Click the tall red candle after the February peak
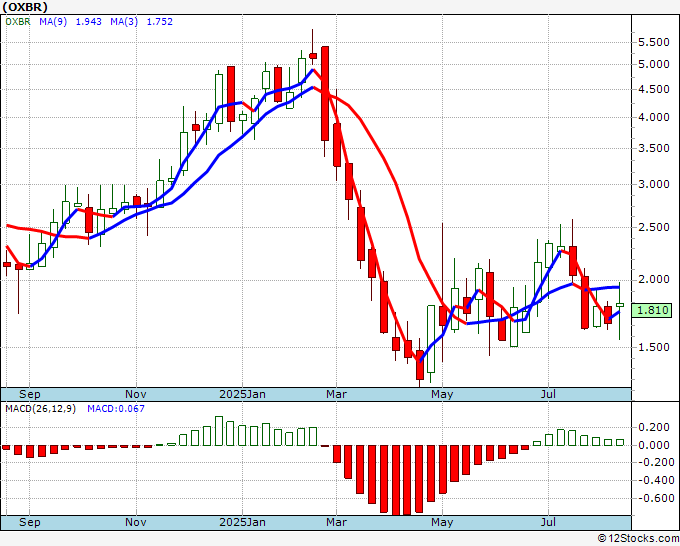Image resolution: width=680 pixels, height=546 pixels. coord(325,93)
